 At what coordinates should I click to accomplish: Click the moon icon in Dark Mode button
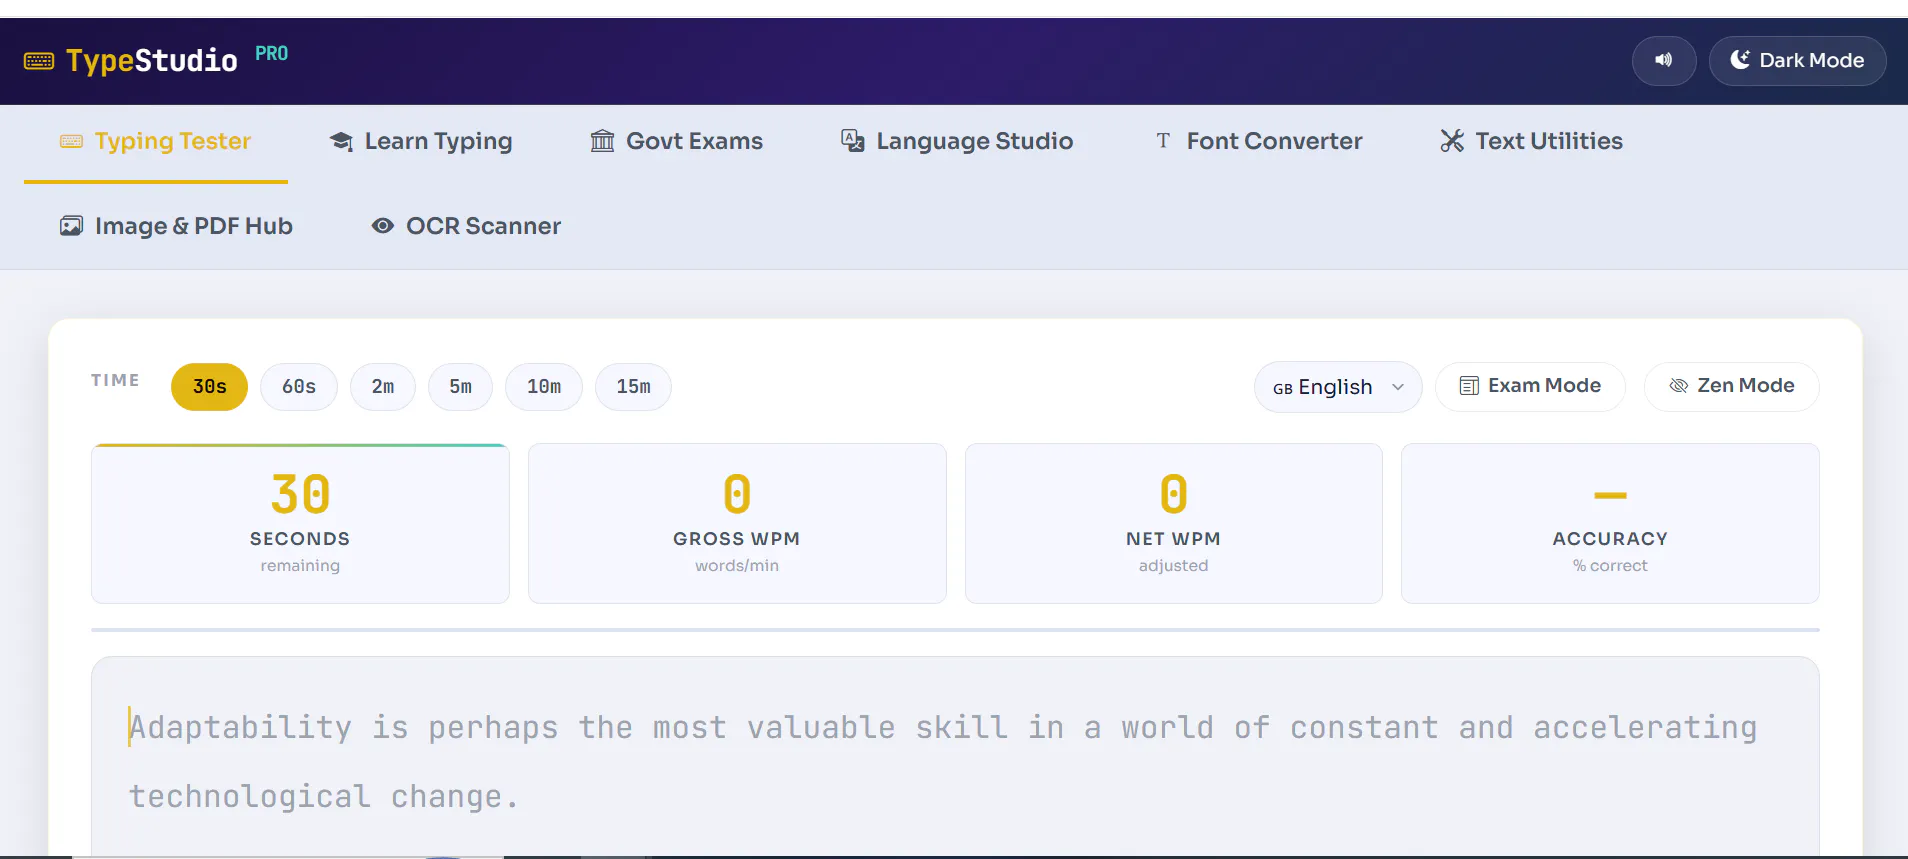pyautogui.click(x=1740, y=60)
